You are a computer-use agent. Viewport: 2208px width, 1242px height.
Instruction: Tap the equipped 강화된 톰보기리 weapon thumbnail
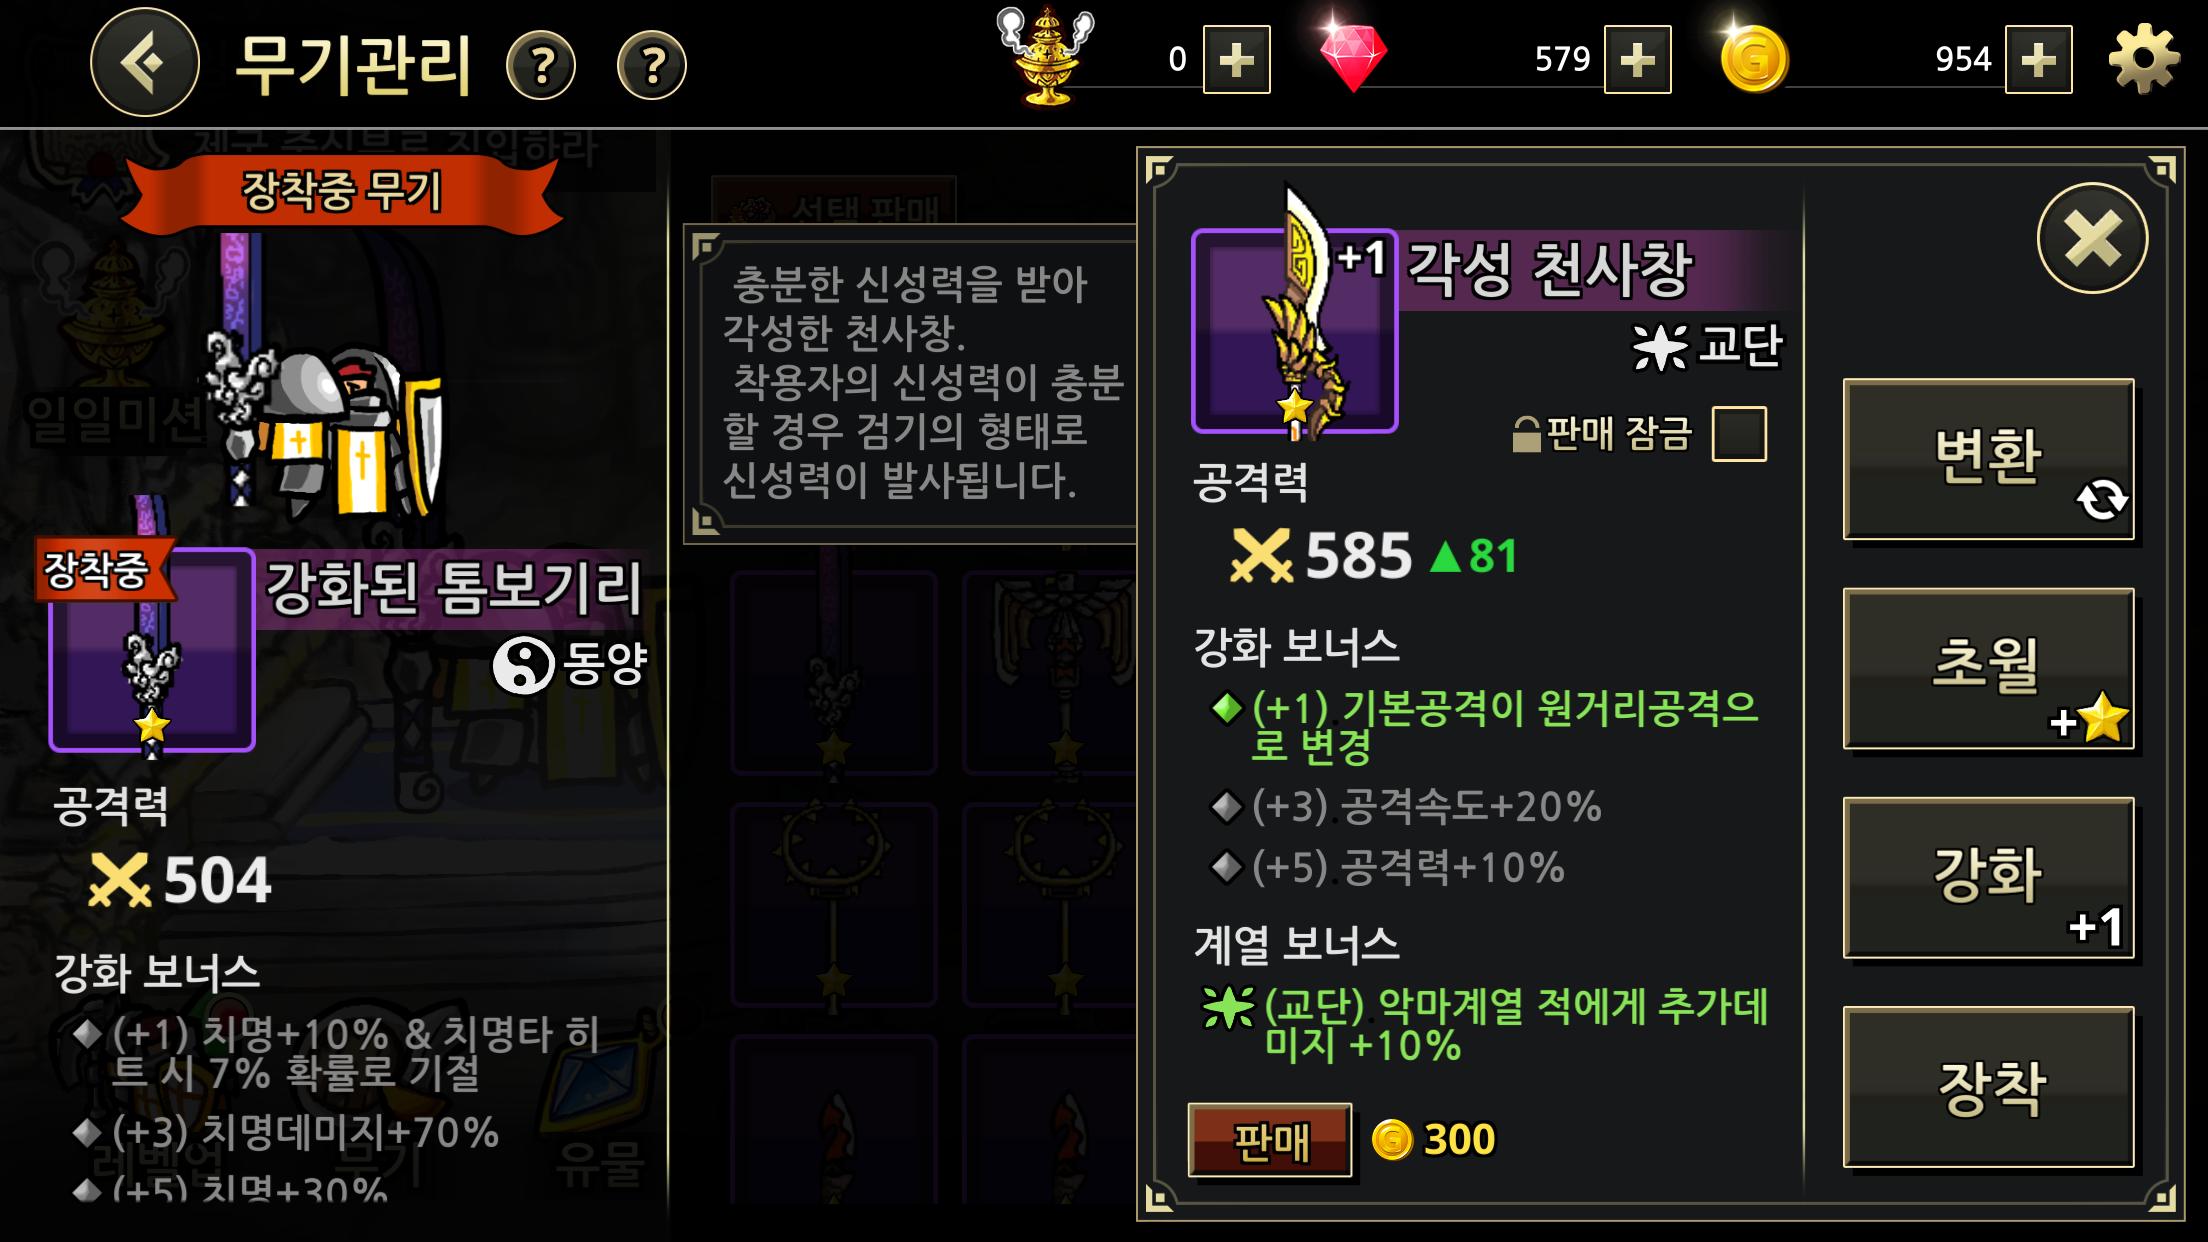[152, 649]
